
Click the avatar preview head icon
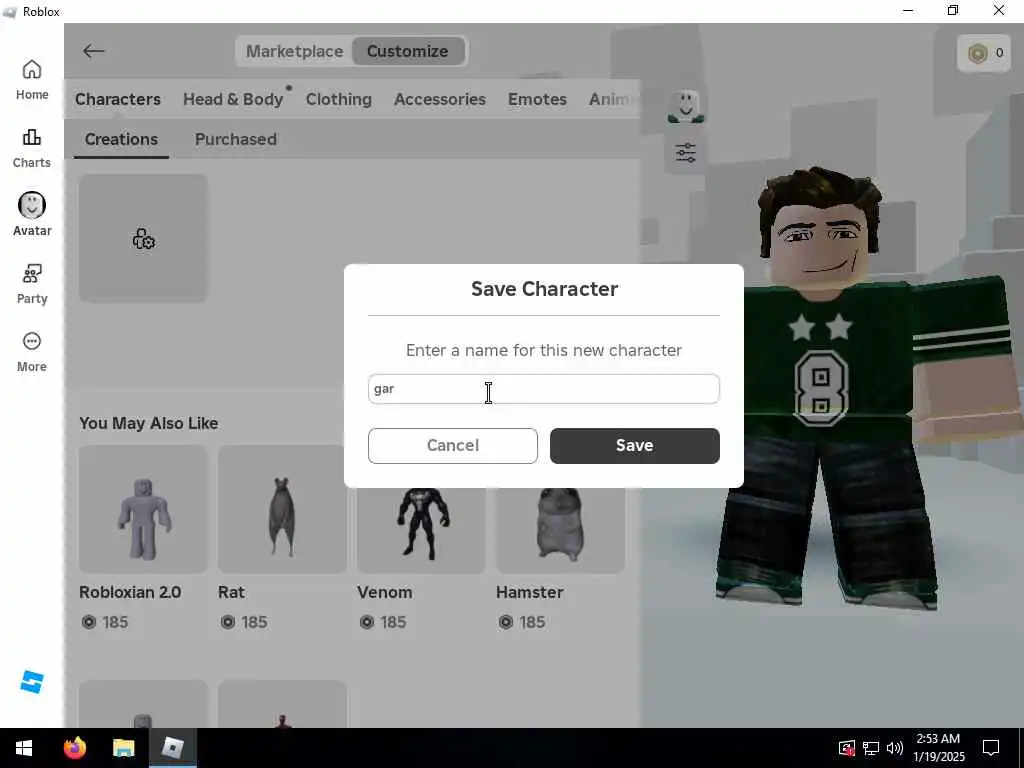(686, 107)
